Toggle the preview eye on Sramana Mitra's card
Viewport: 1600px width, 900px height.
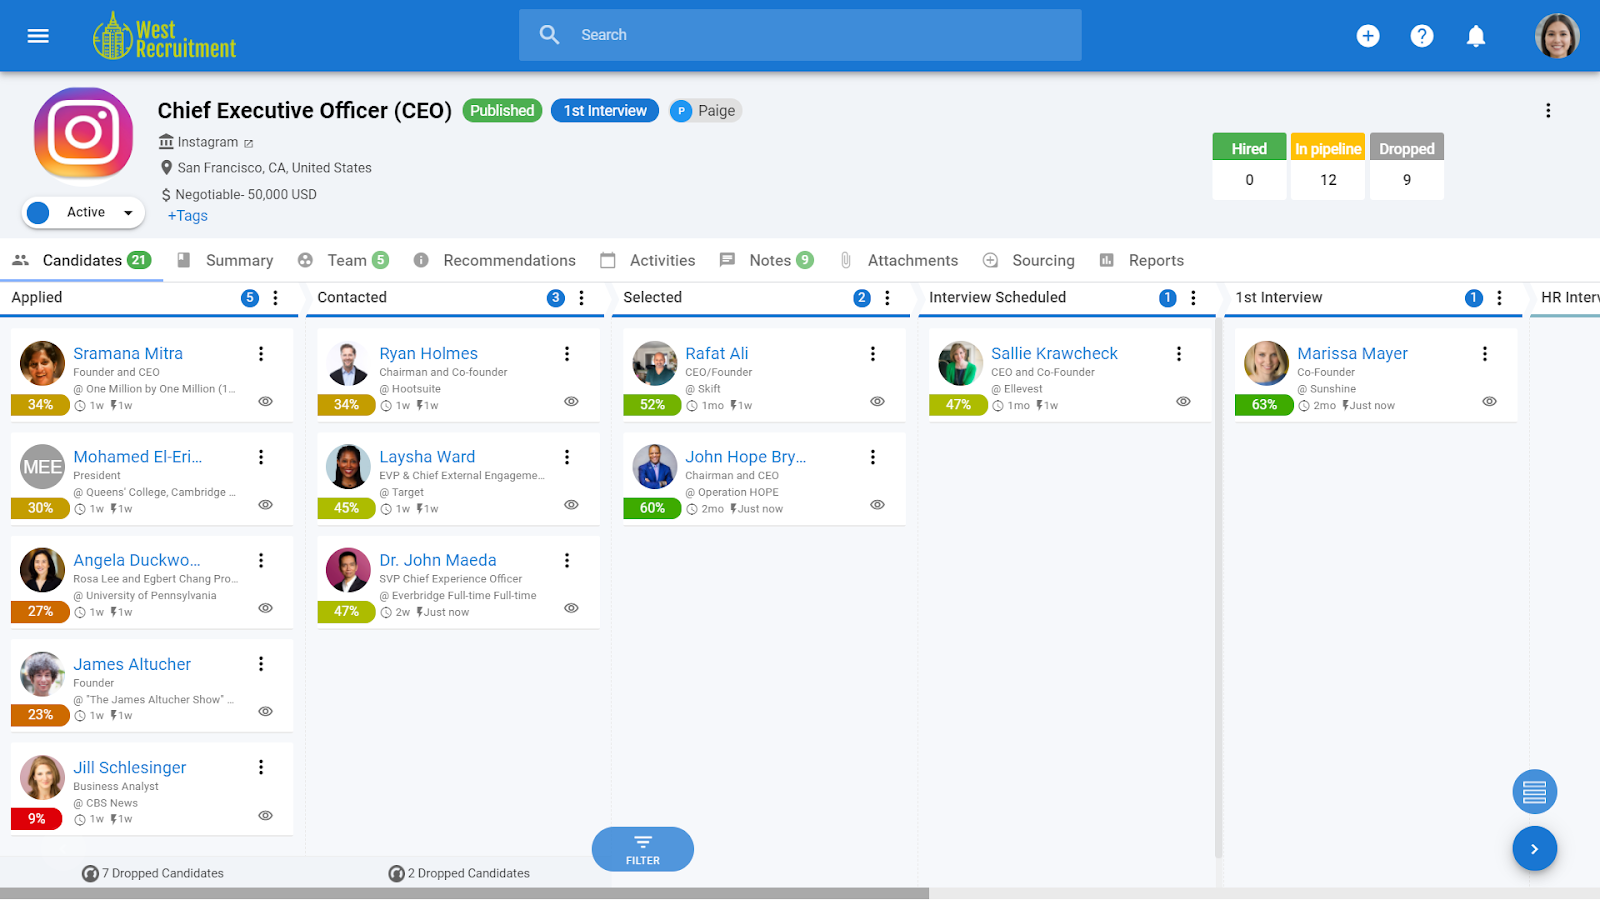tap(265, 400)
